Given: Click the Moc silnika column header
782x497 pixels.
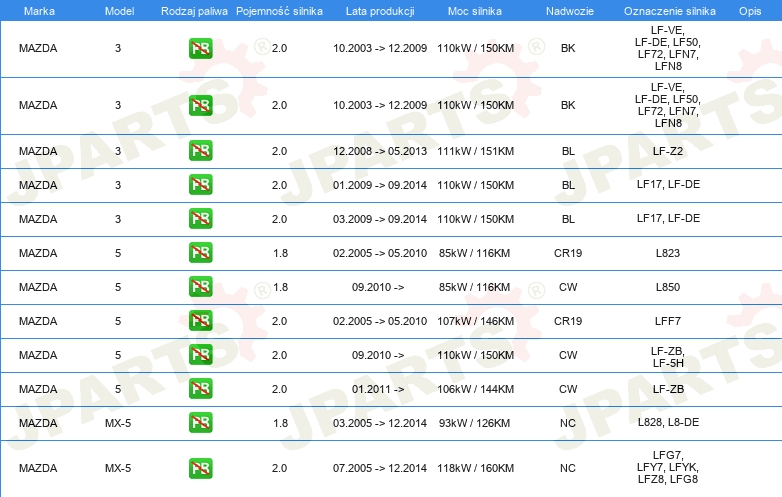Looking at the screenshot, I should (x=475, y=11).
